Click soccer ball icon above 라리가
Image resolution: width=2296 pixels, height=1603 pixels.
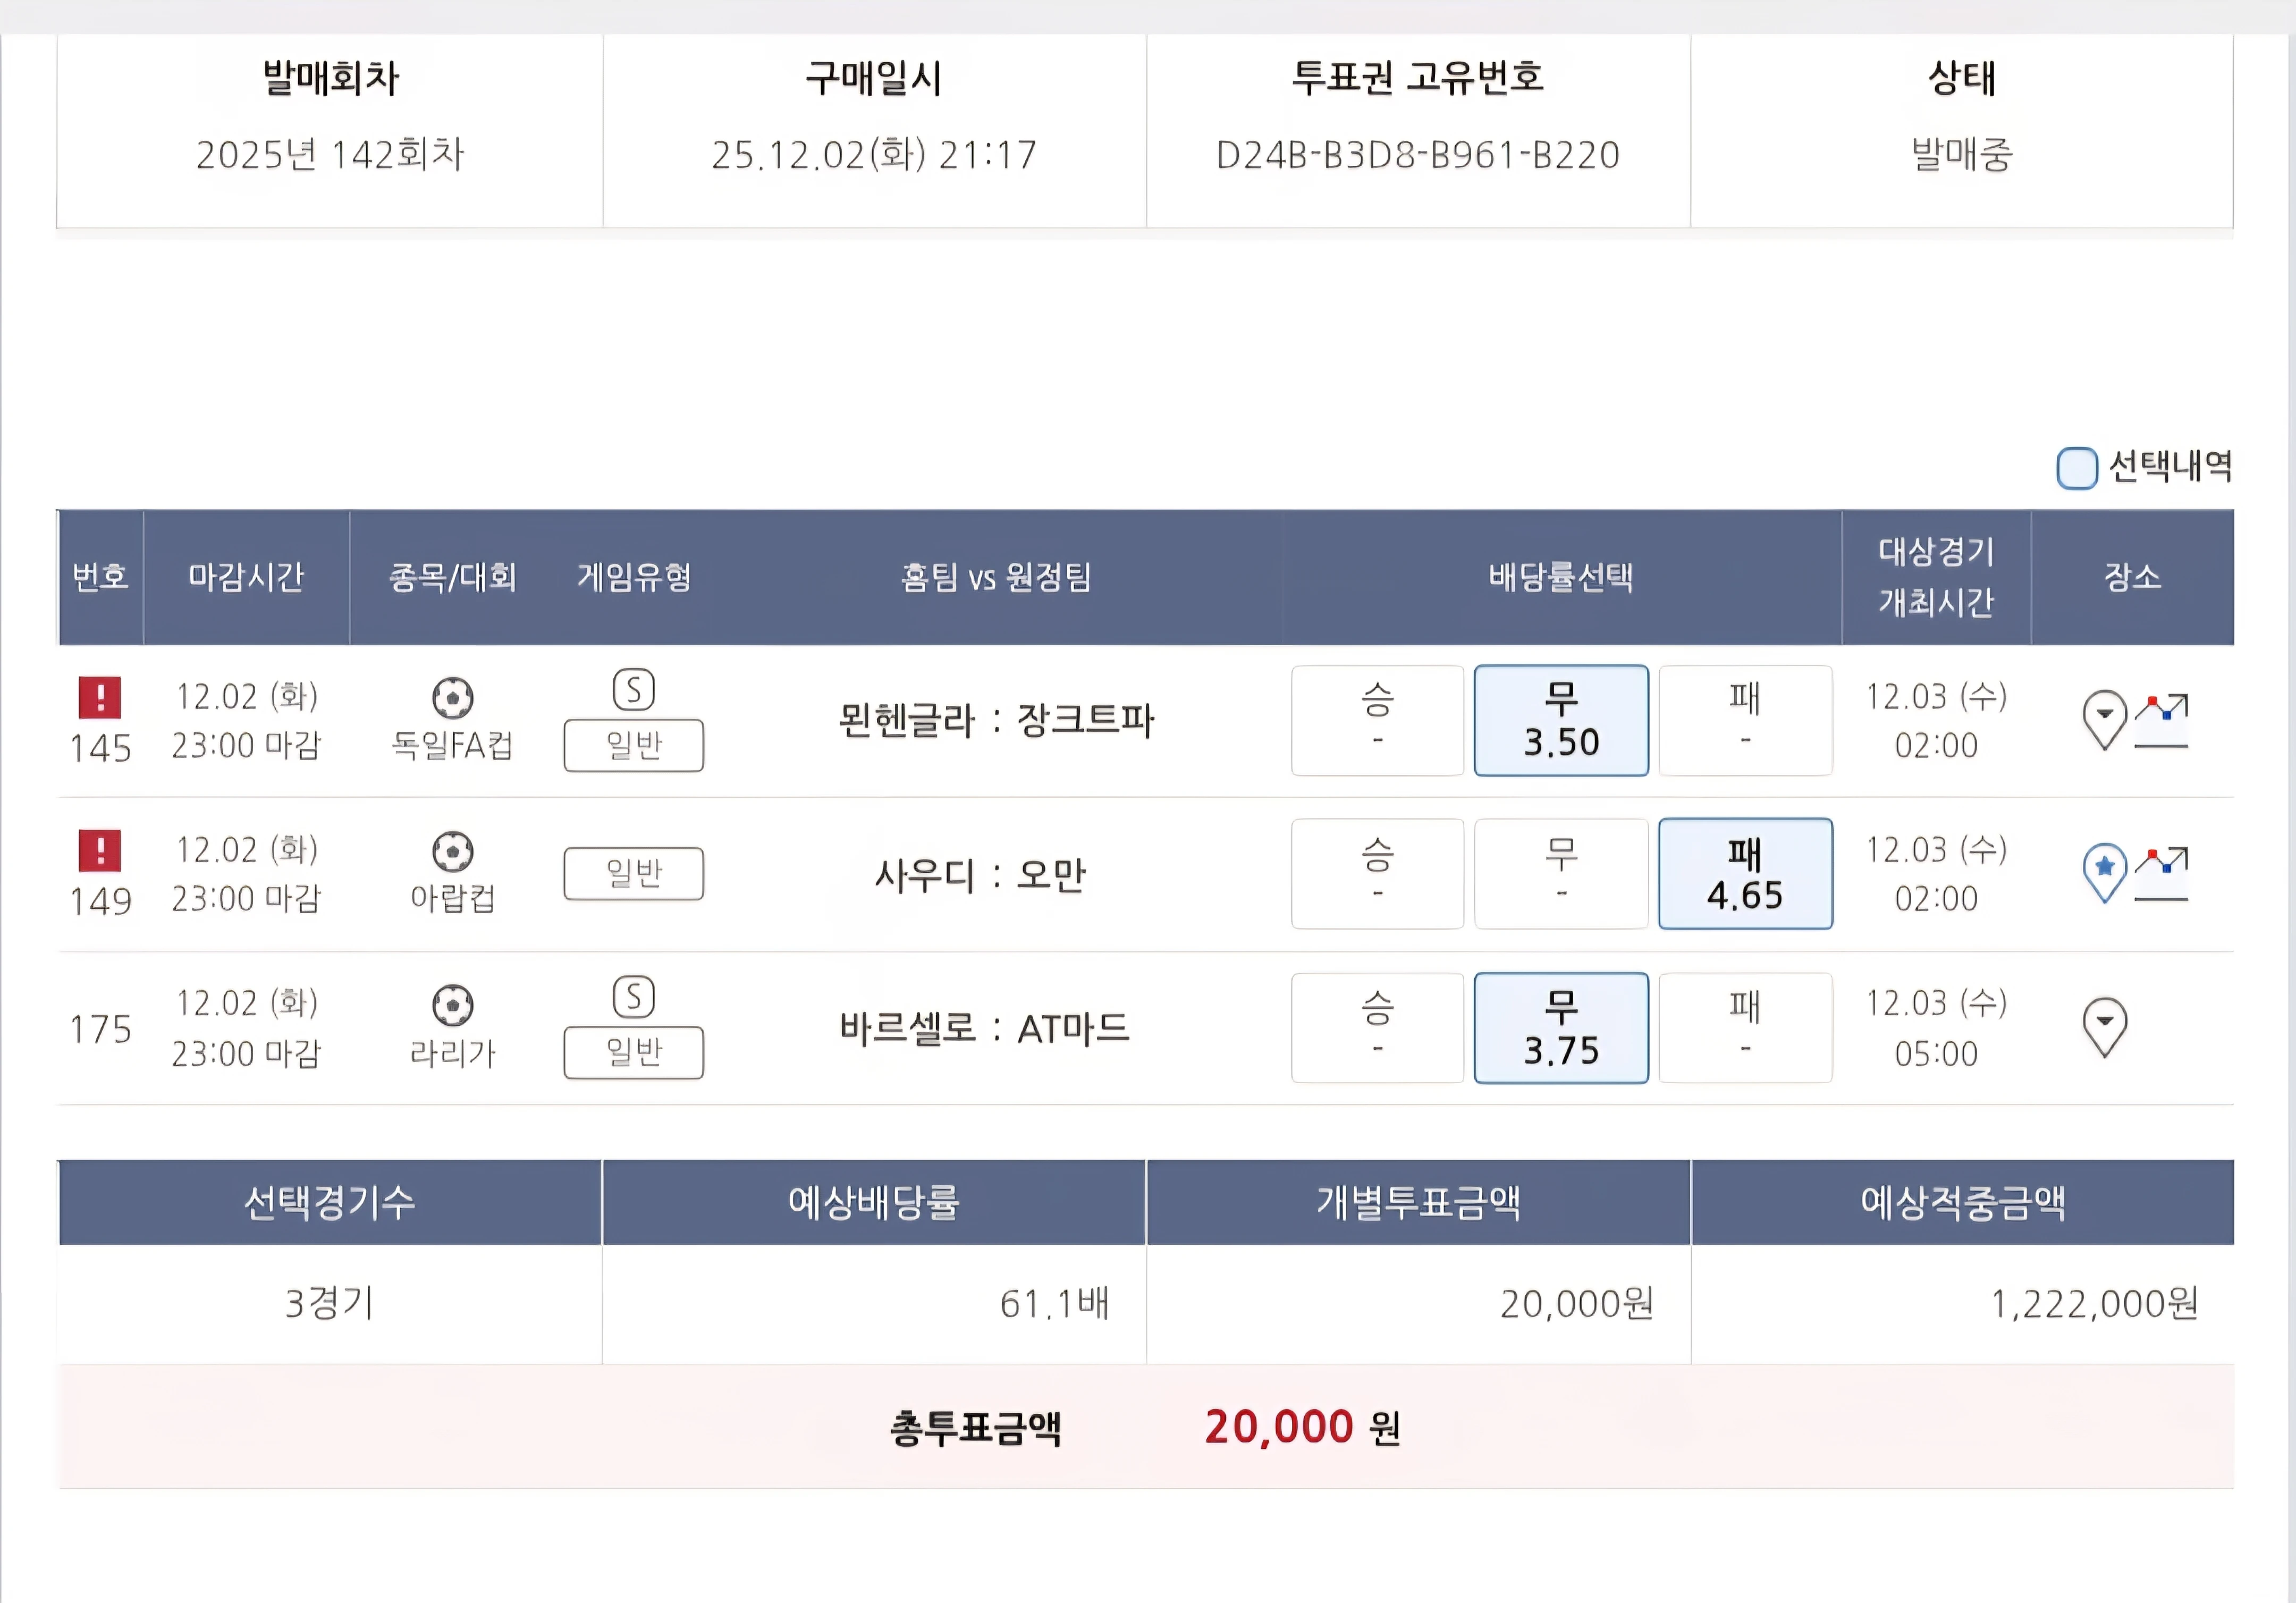pos(452,1005)
